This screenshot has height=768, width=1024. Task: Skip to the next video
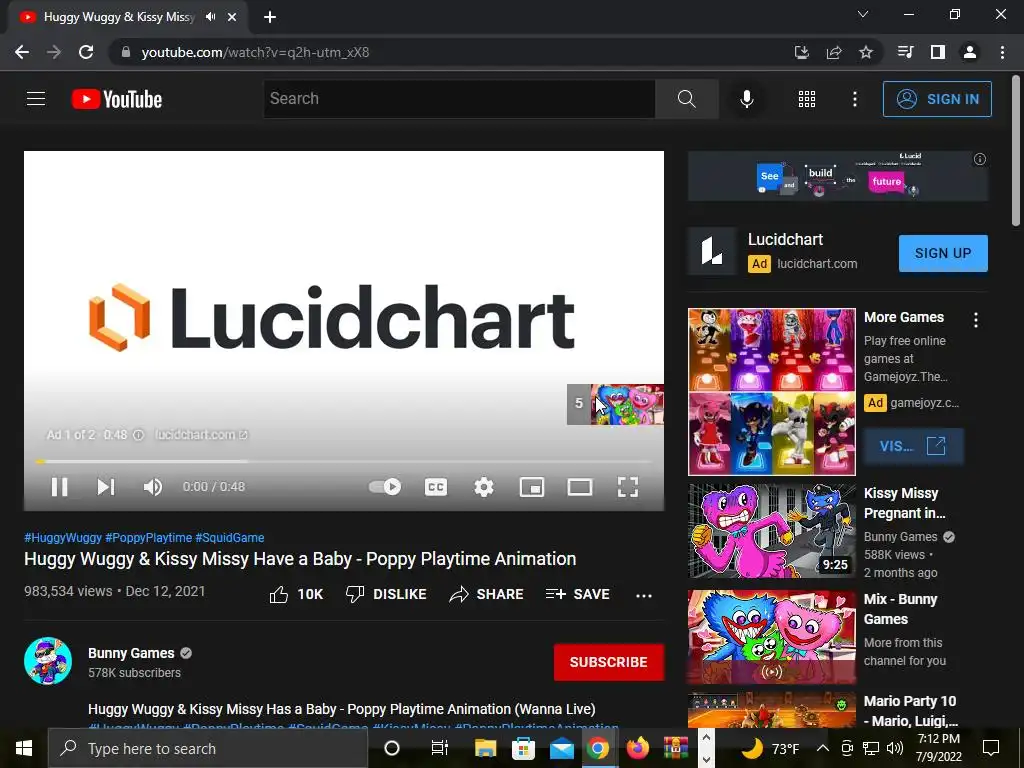(106, 487)
